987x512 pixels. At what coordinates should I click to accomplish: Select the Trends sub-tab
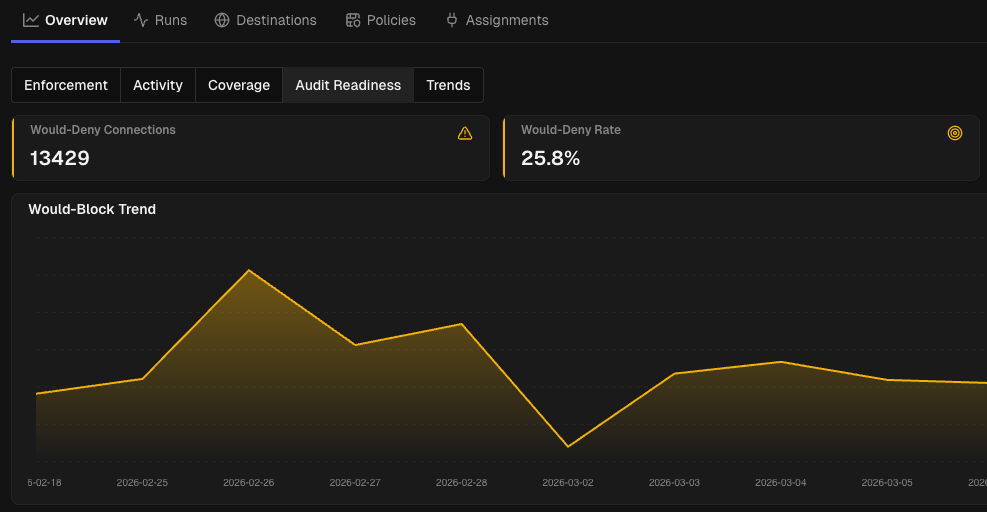[x=448, y=85]
